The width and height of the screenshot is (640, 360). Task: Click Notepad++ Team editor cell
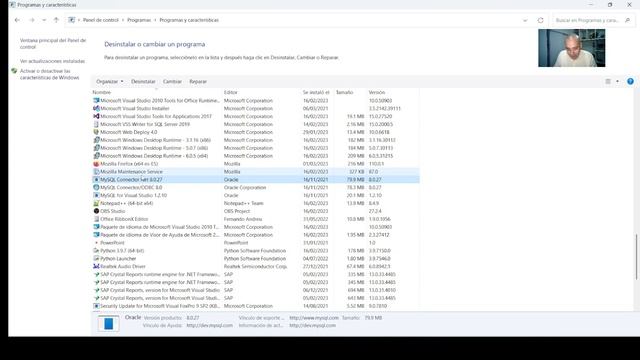click(244, 203)
